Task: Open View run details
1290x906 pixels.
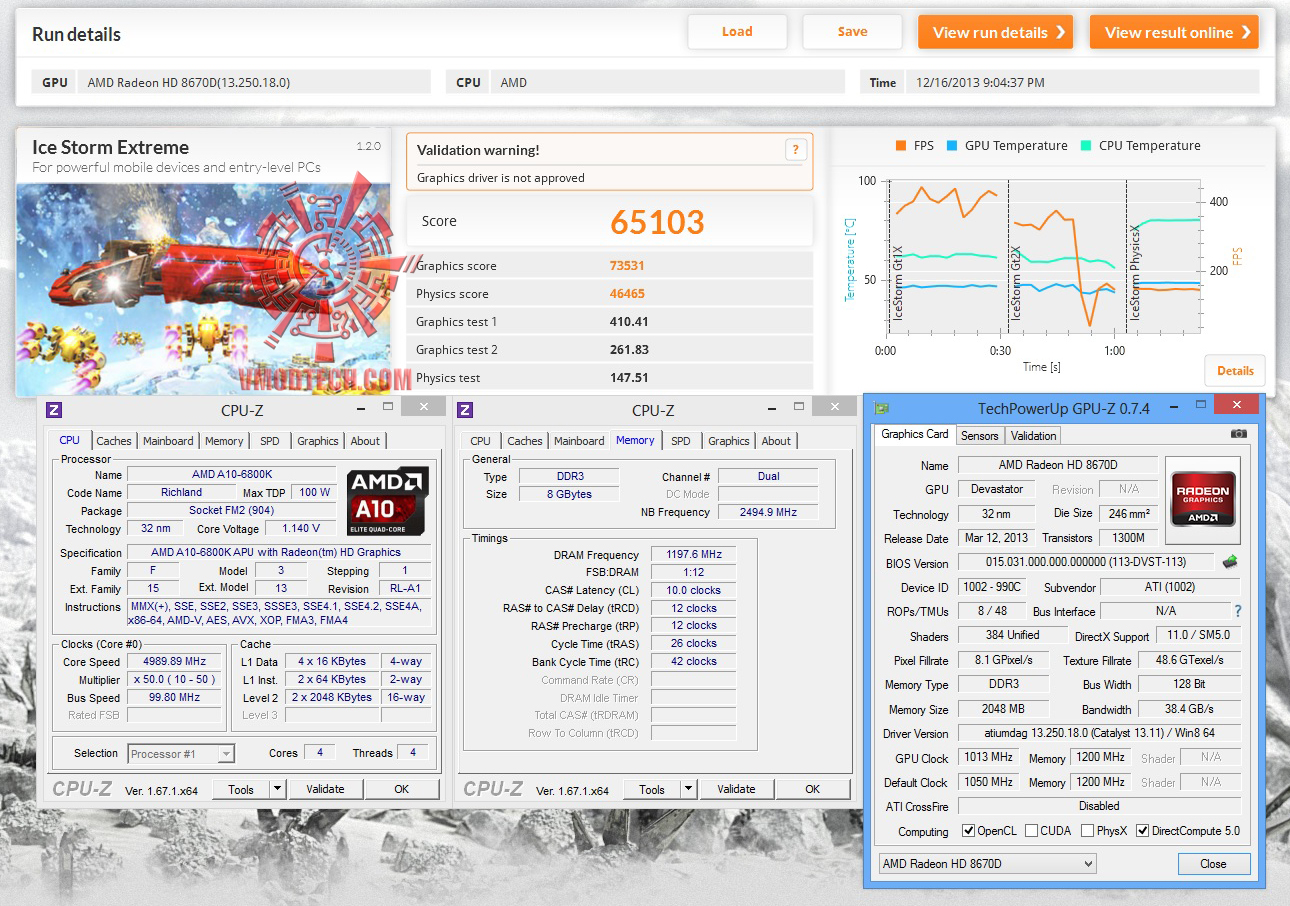Action: 995,32
